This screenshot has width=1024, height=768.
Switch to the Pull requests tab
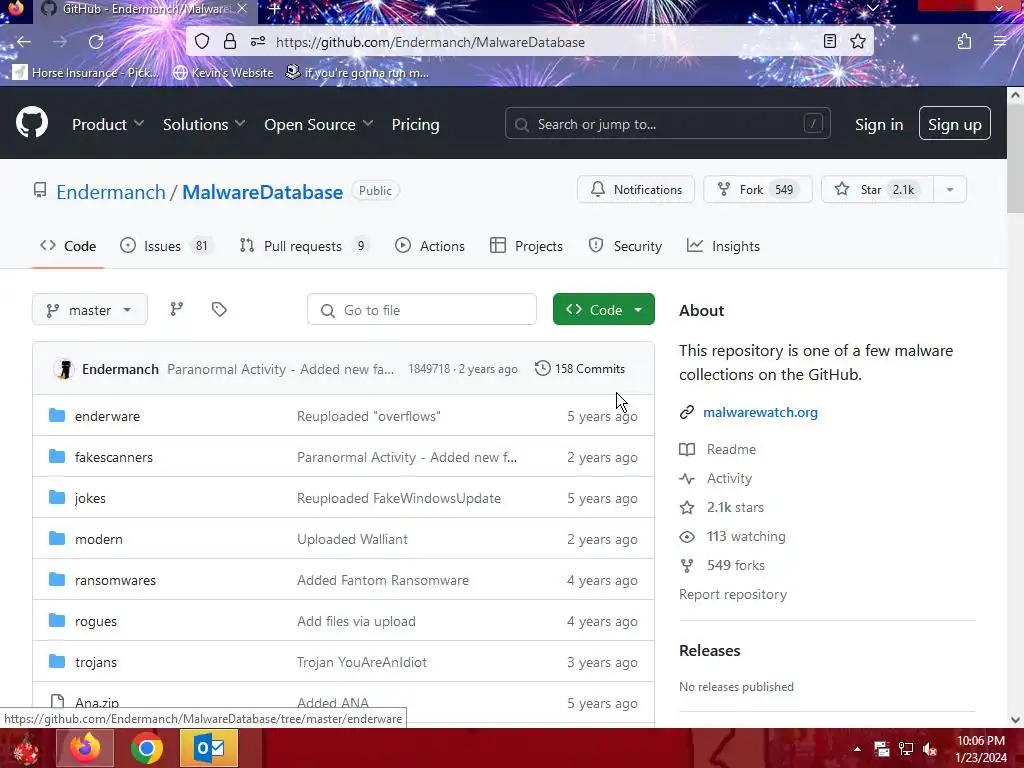tap(304, 246)
